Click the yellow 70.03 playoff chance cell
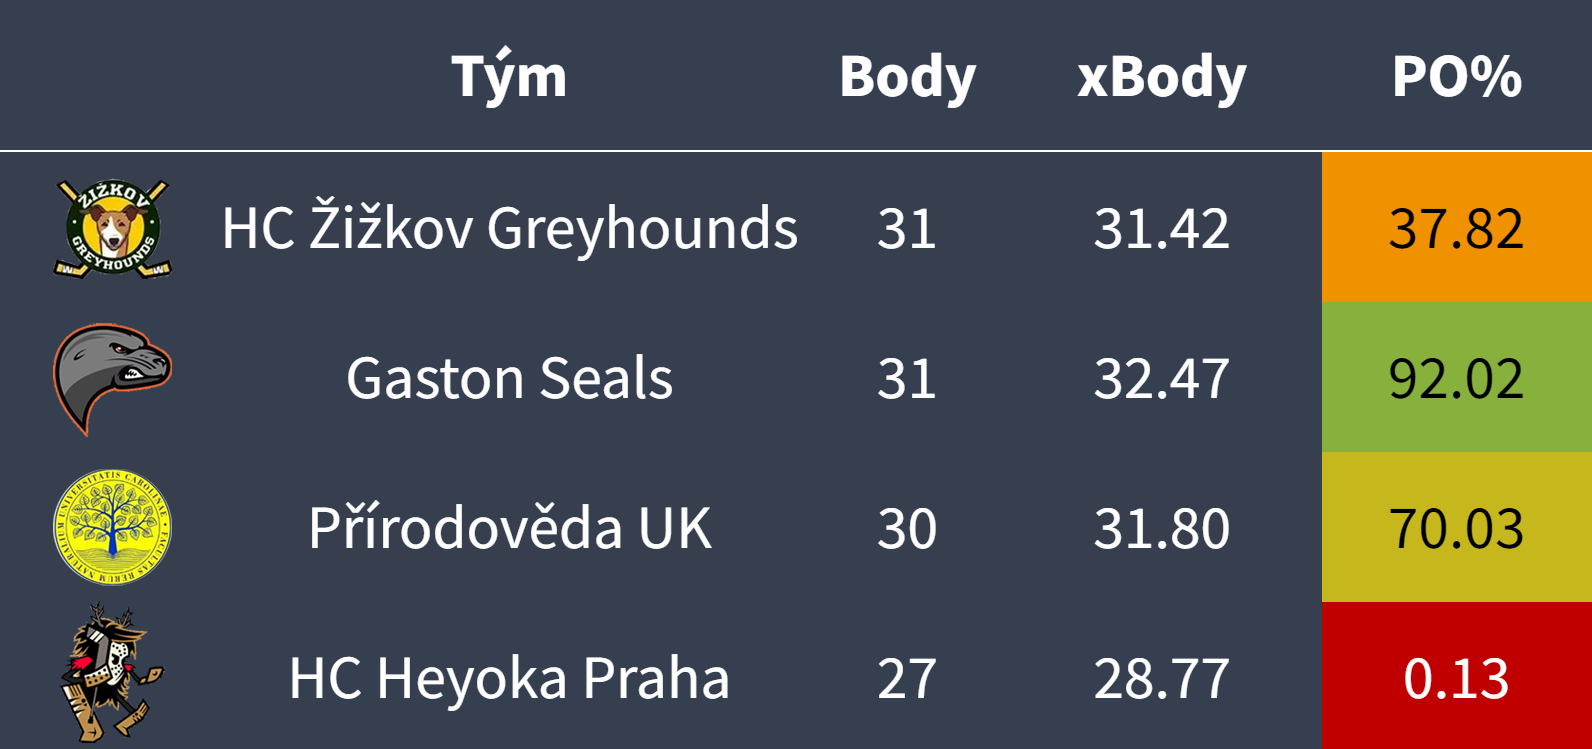1592x749 pixels. pyautogui.click(x=1456, y=528)
